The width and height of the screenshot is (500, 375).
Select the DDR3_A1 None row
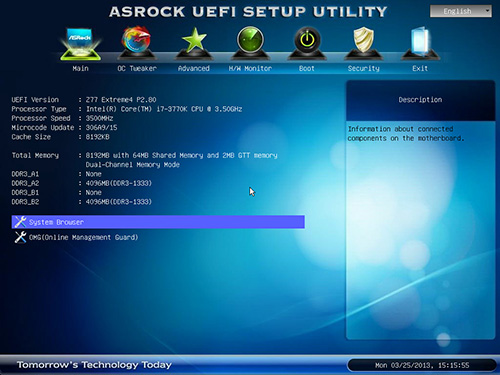click(57, 174)
